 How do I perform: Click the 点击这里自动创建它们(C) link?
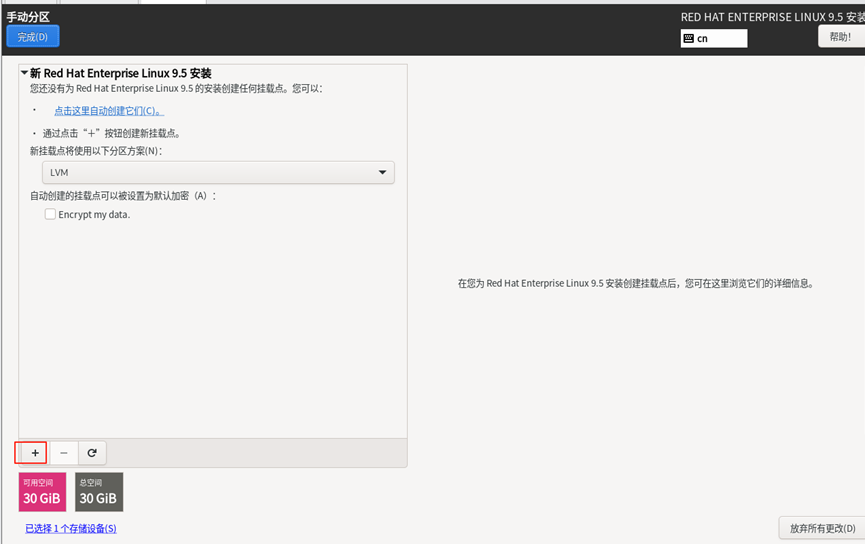coord(109,111)
